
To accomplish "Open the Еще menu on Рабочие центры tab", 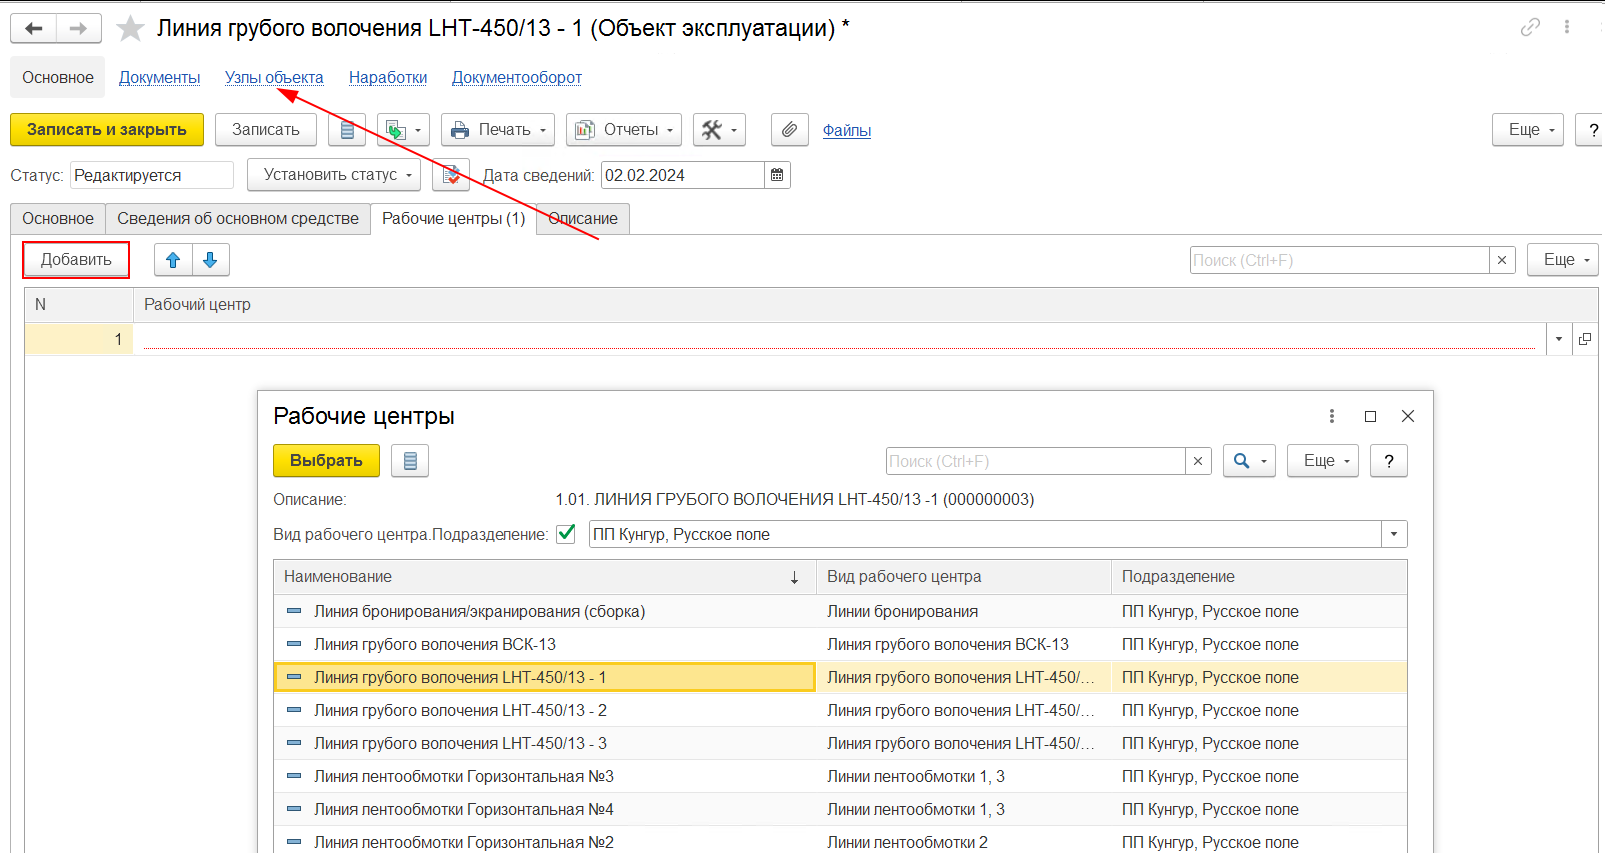I will (1563, 260).
